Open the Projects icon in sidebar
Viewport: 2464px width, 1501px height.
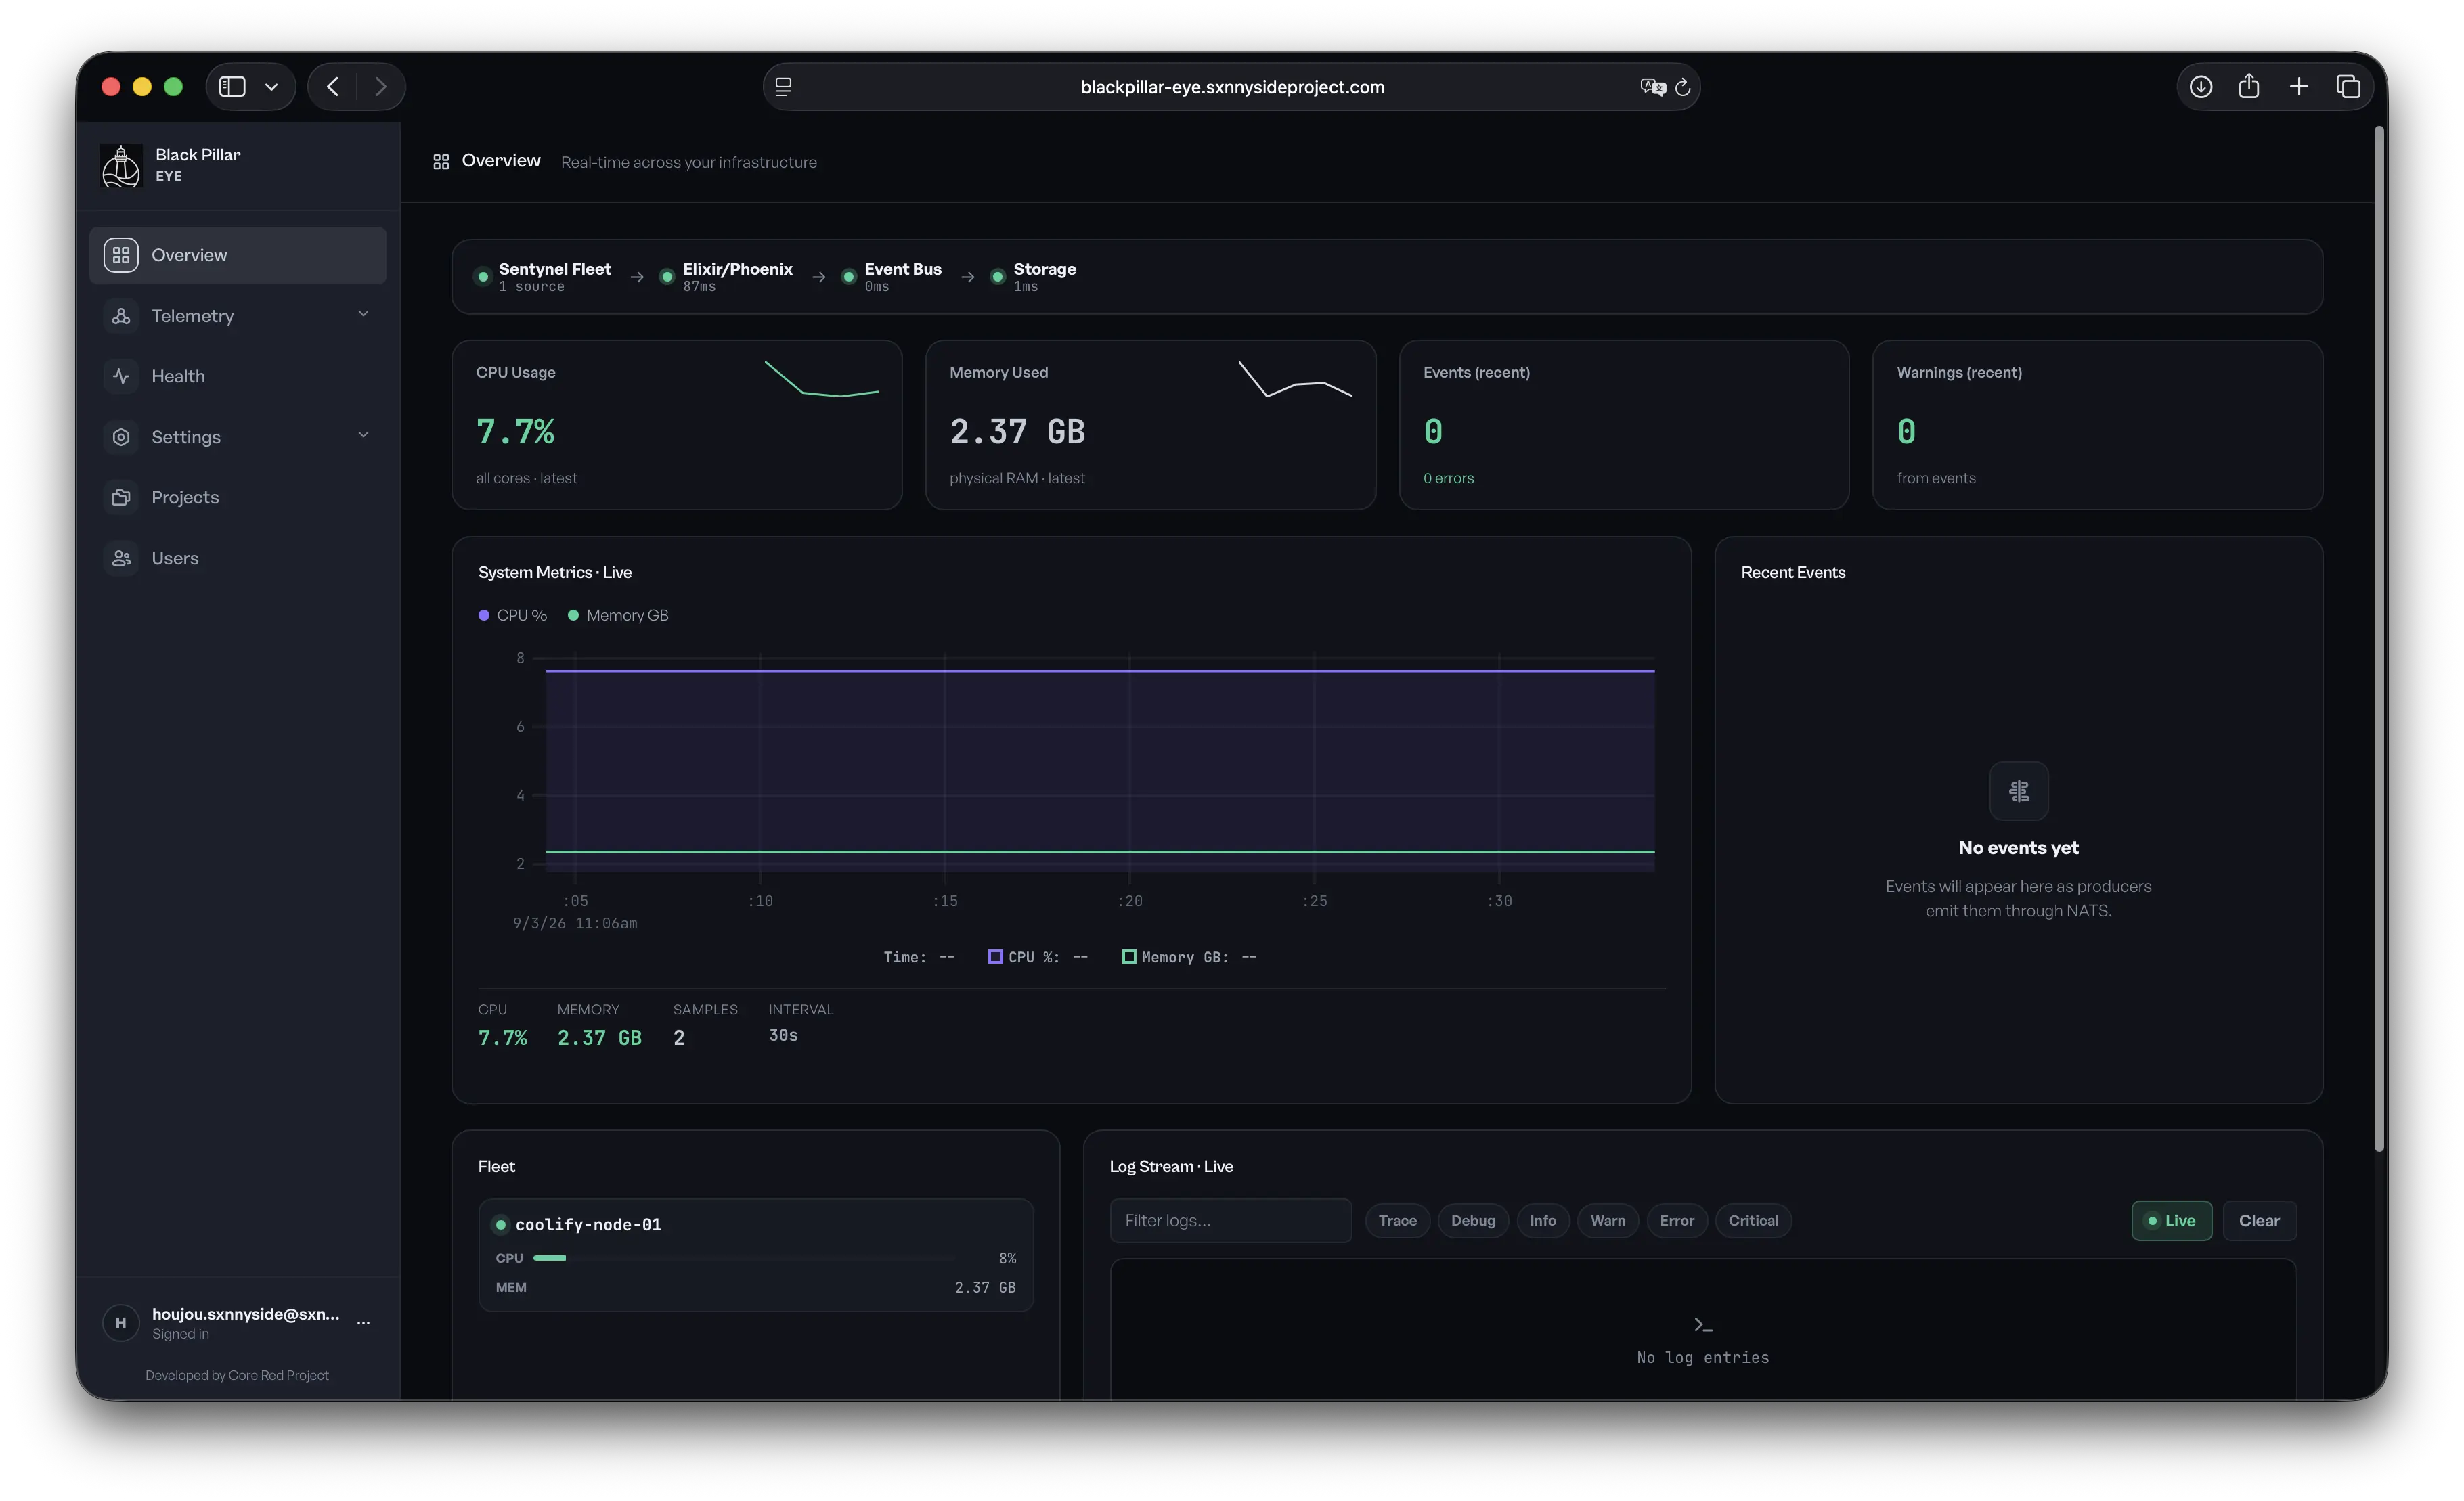coord(121,497)
